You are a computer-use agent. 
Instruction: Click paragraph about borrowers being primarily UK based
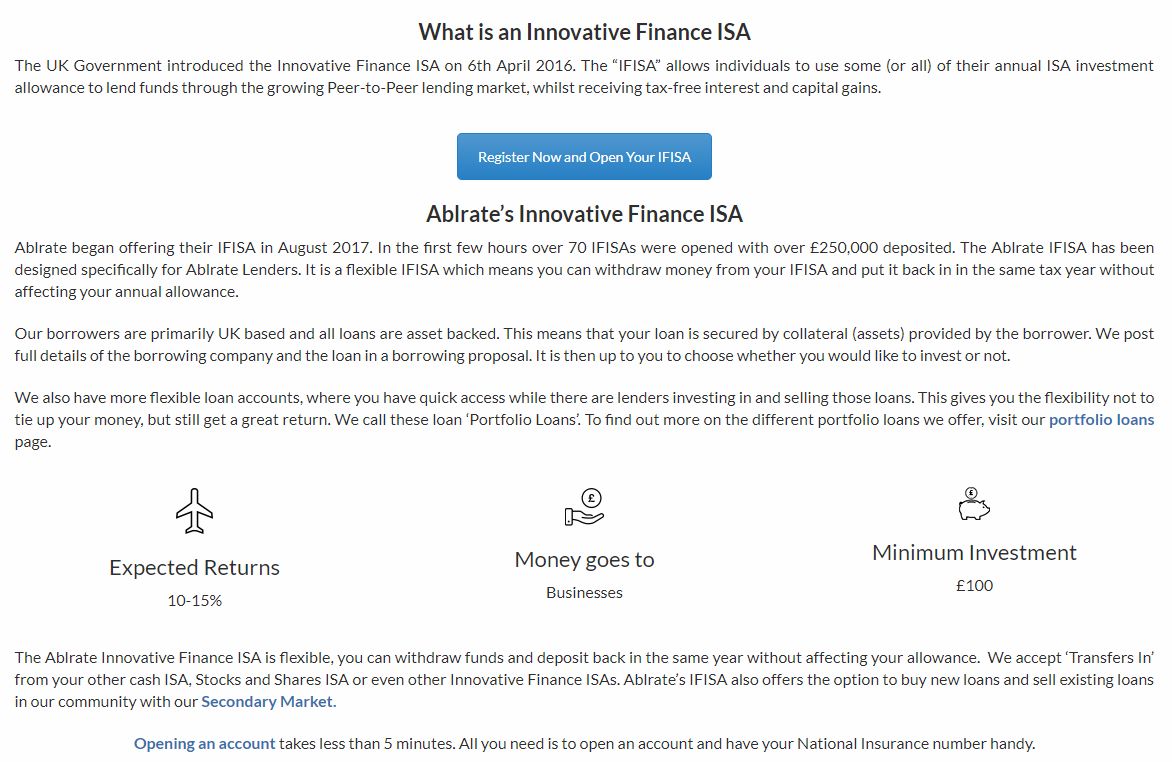(x=584, y=344)
